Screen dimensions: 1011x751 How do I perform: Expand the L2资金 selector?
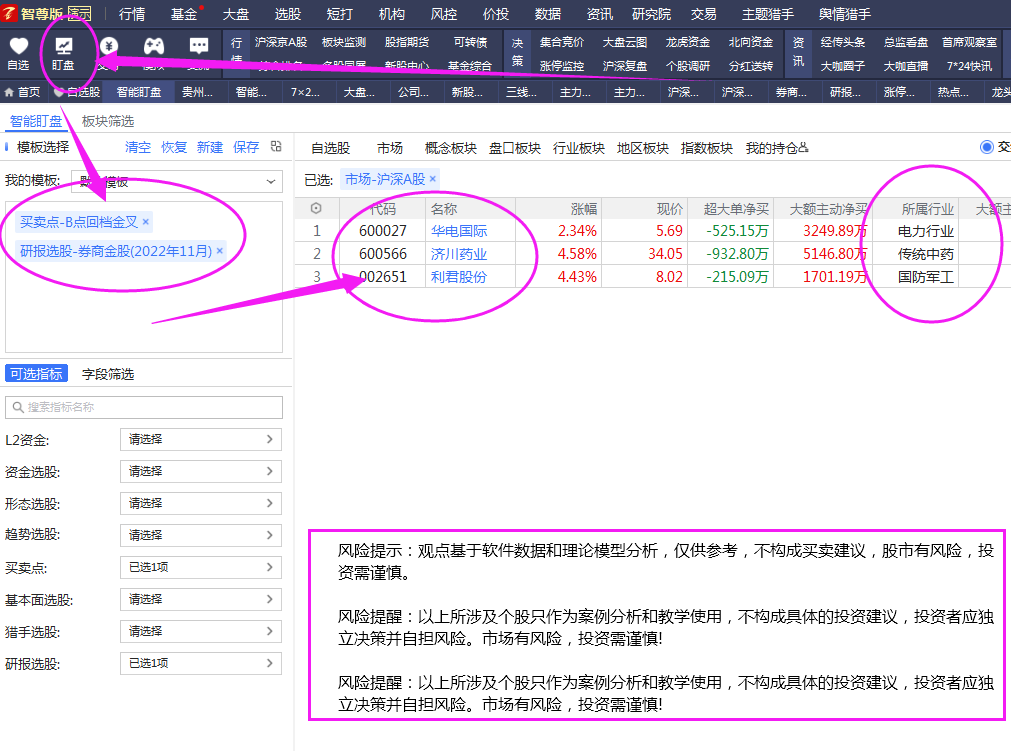point(201,440)
